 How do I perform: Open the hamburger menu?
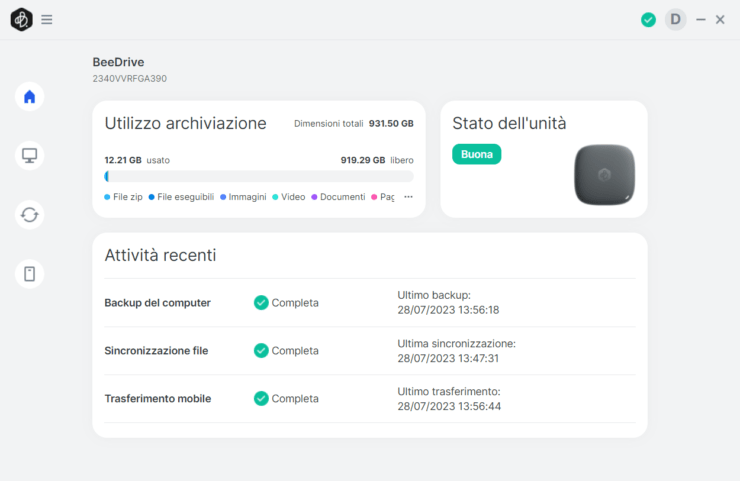(47, 19)
